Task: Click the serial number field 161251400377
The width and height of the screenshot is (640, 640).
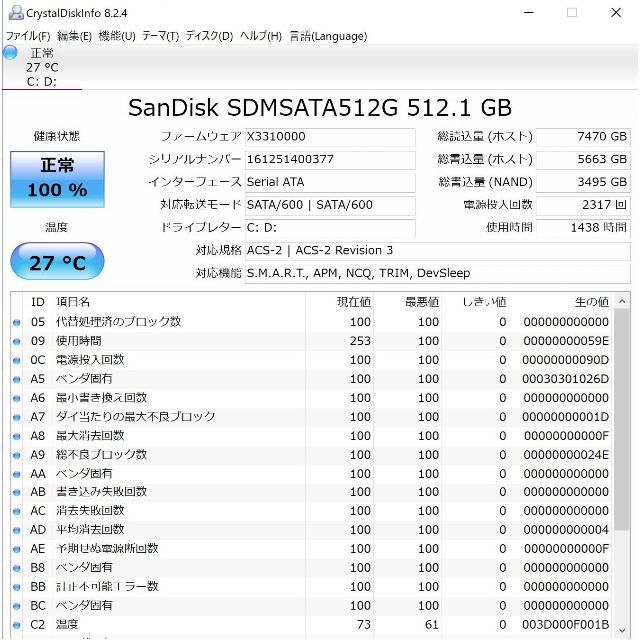Action: pyautogui.click(x=330, y=160)
